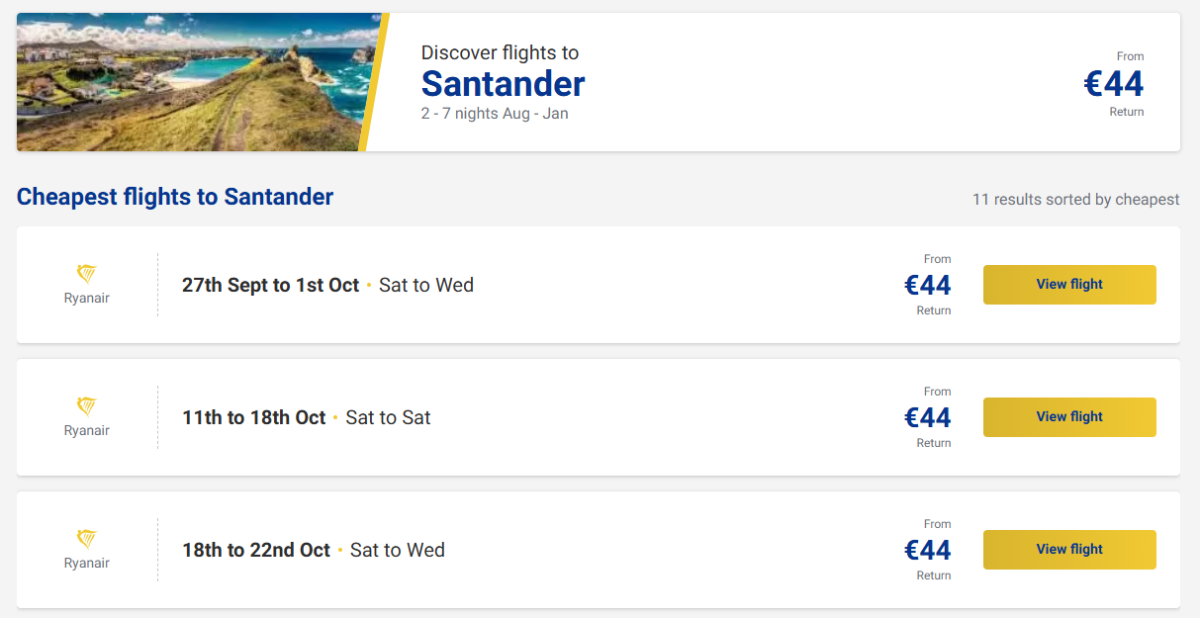Click the "Cheapest flights to Santander" heading
This screenshot has width=1200, height=618.
coord(175,197)
